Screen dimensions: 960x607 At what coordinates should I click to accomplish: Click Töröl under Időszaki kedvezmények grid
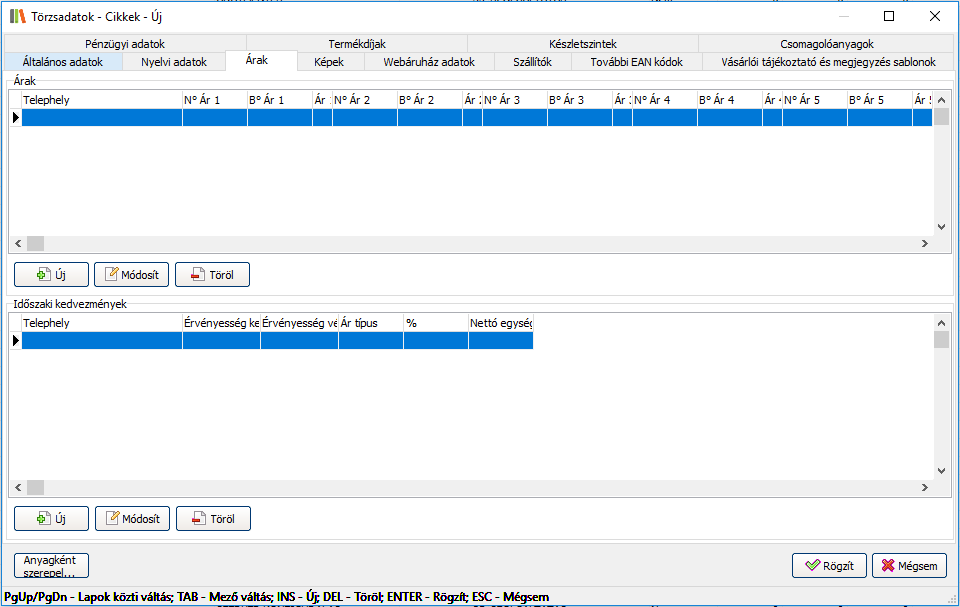(x=213, y=519)
